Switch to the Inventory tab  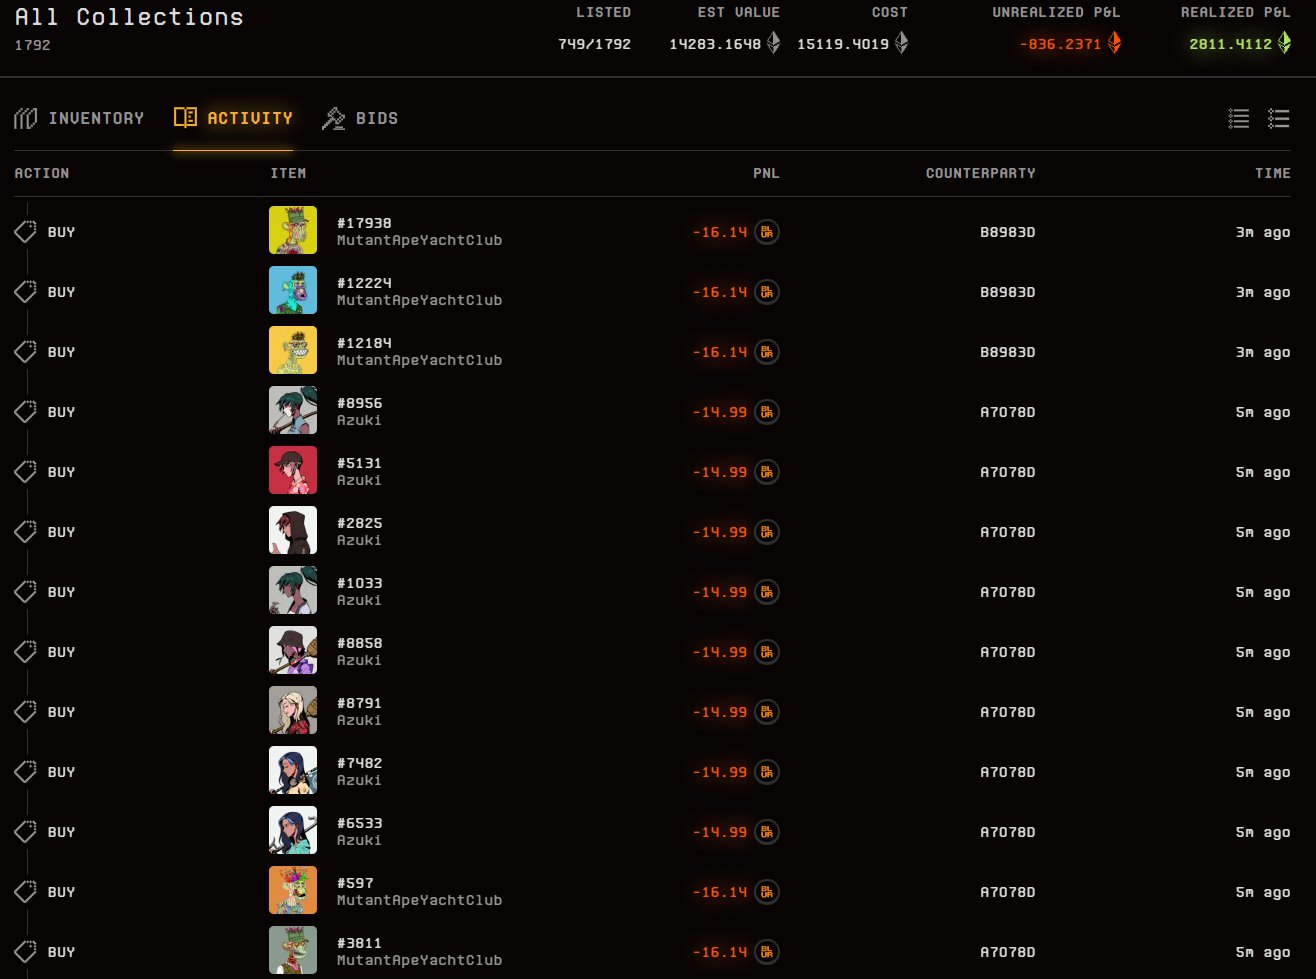coord(79,118)
